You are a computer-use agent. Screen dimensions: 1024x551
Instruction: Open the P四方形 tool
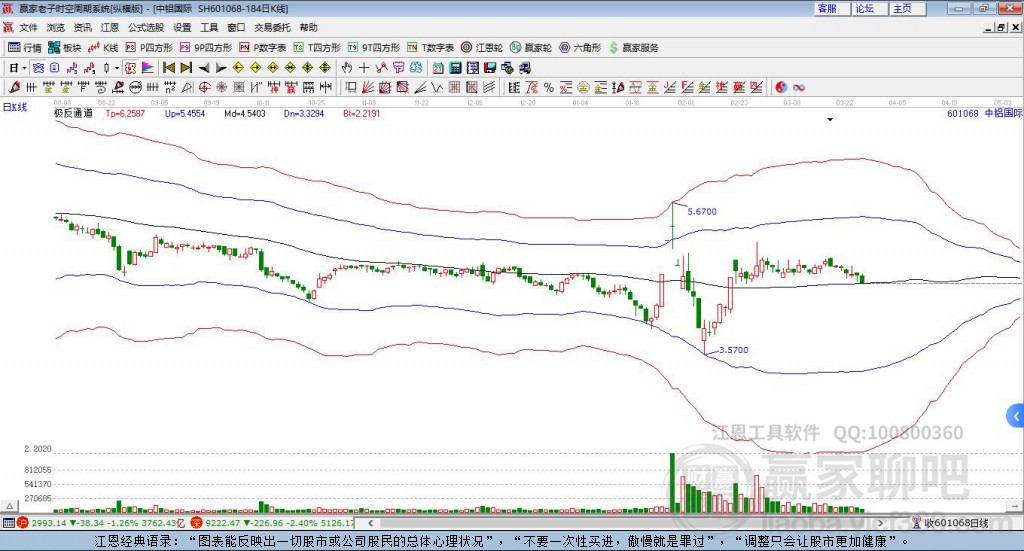coord(149,48)
